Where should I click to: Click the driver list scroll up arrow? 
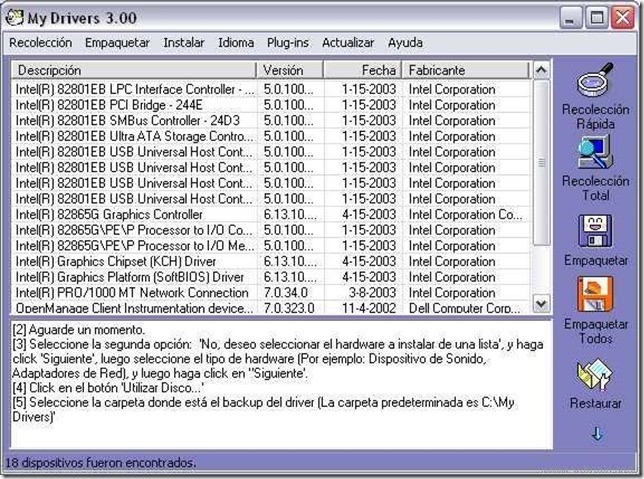pyautogui.click(x=541, y=70)
